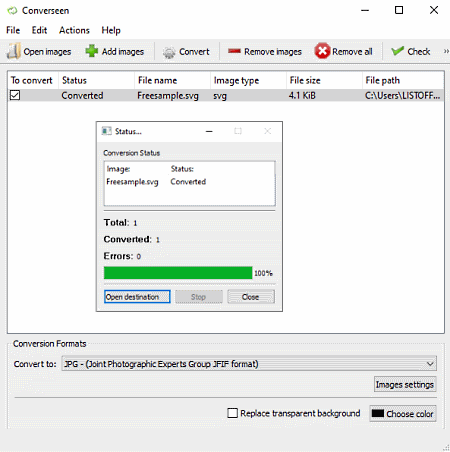Sort by the File name column header
The image size is (450, 452).
click(172, 80)
